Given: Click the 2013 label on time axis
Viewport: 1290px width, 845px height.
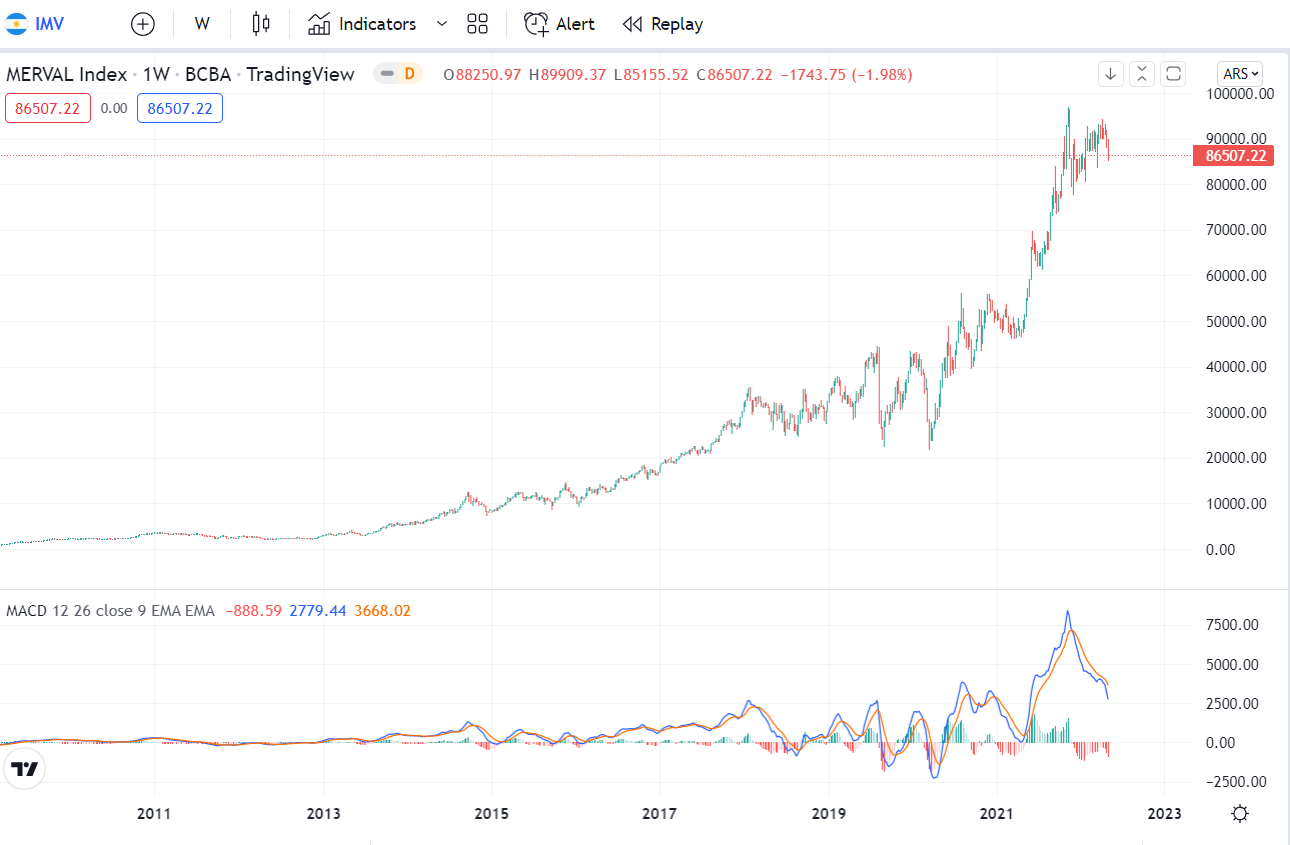Looking at the screenshot, I should coord(323,814).
